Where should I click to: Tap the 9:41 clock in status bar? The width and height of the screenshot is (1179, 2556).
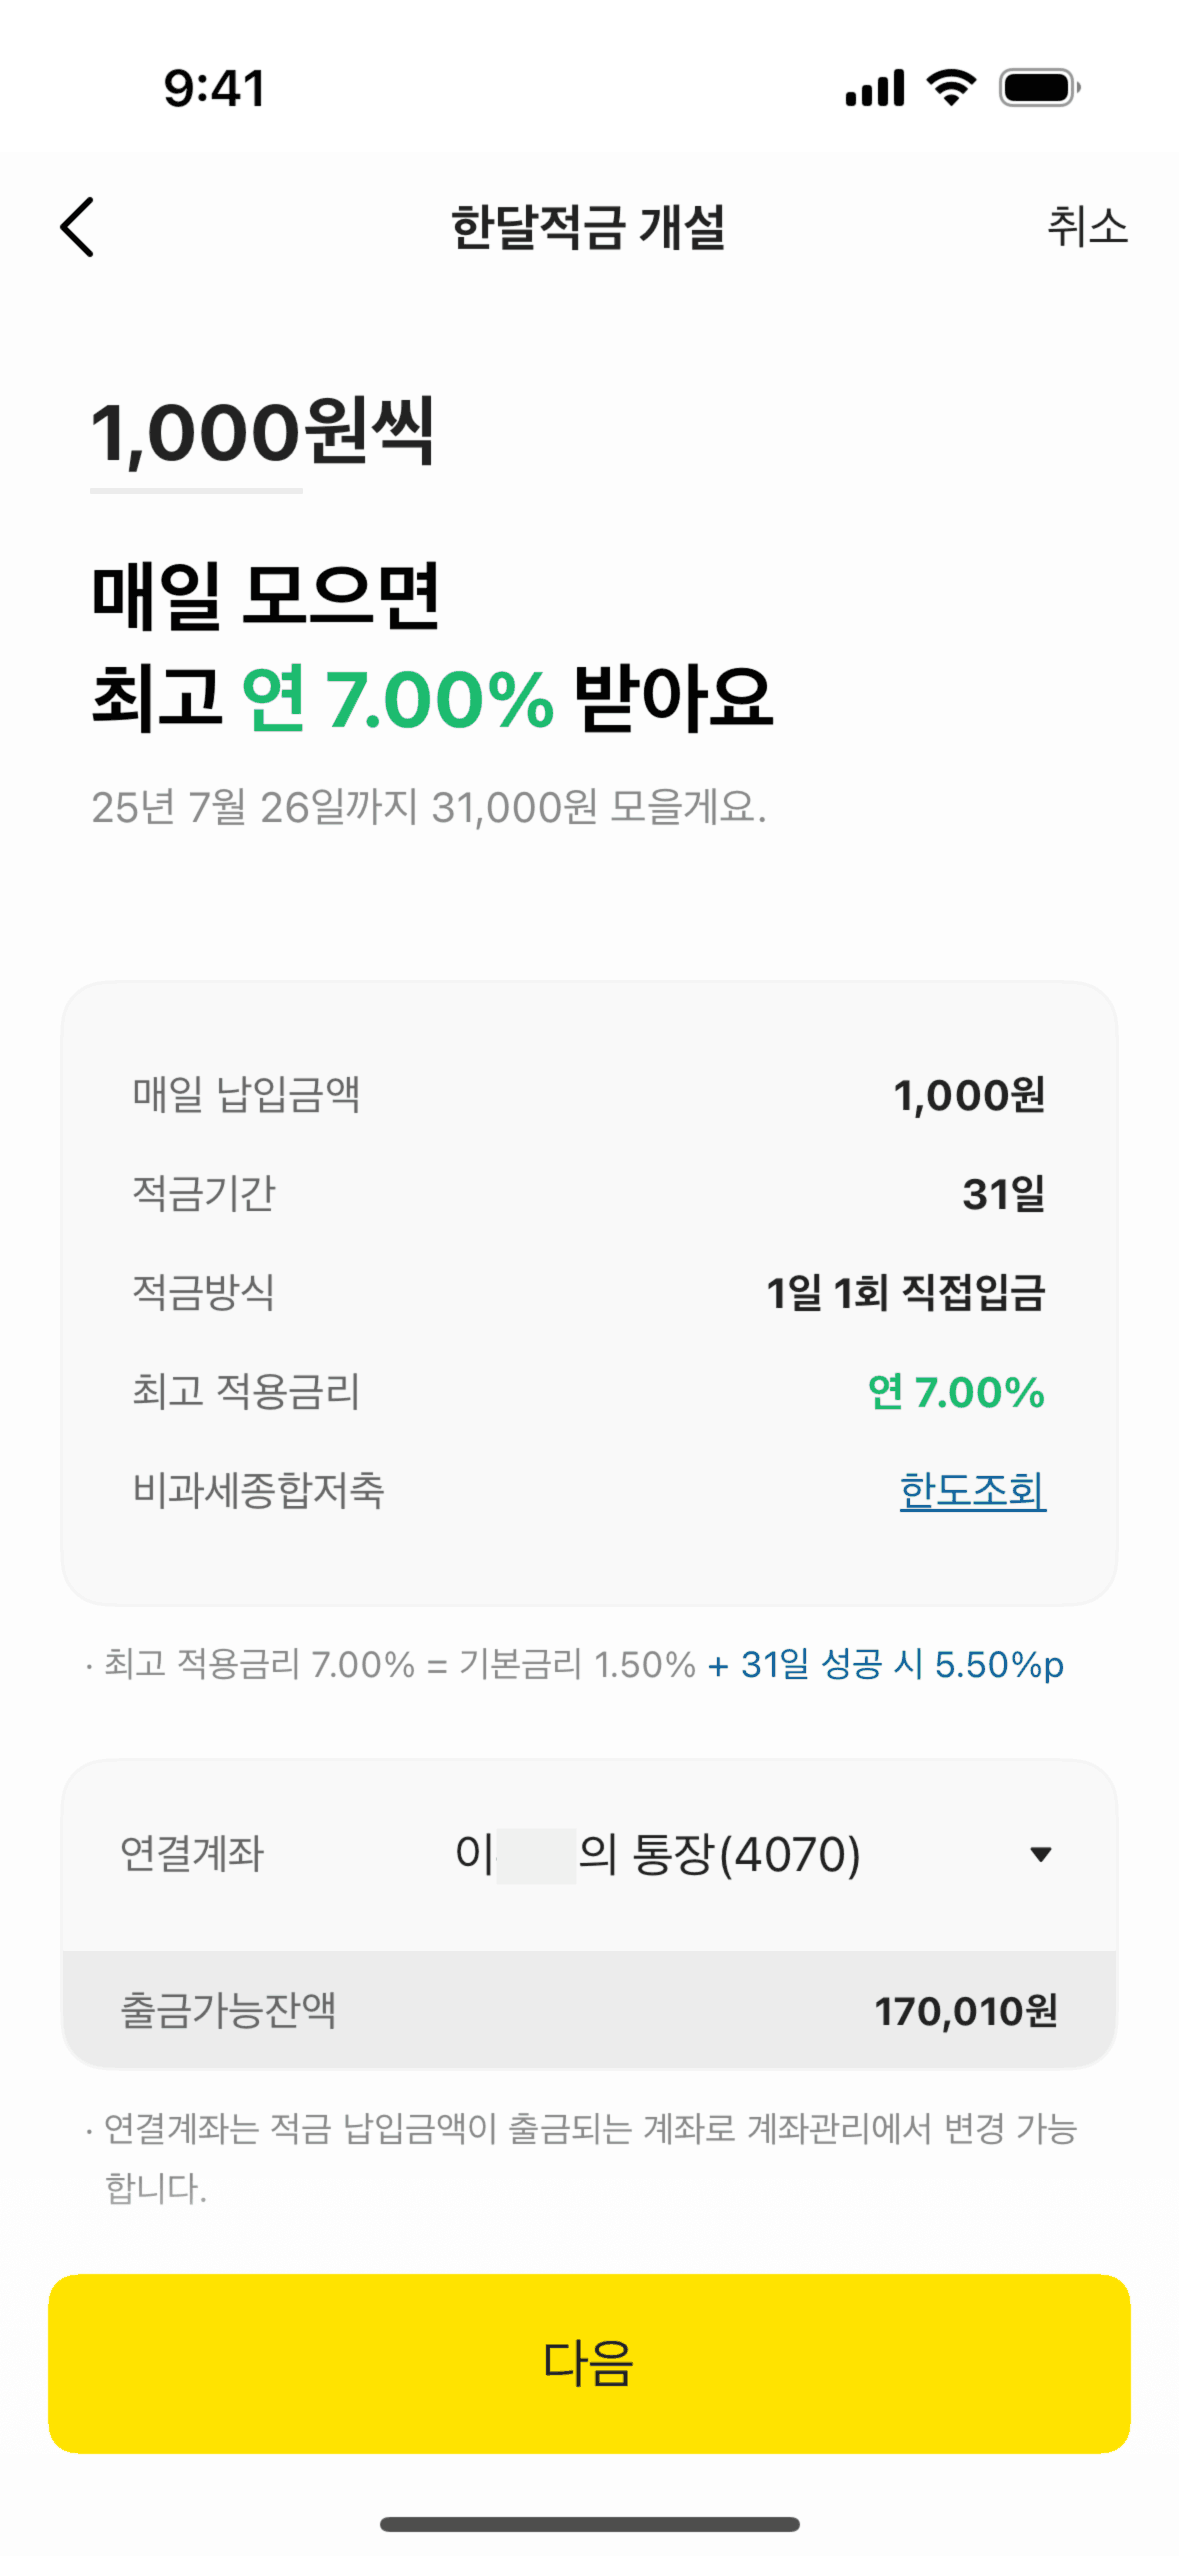coord(215,88)
